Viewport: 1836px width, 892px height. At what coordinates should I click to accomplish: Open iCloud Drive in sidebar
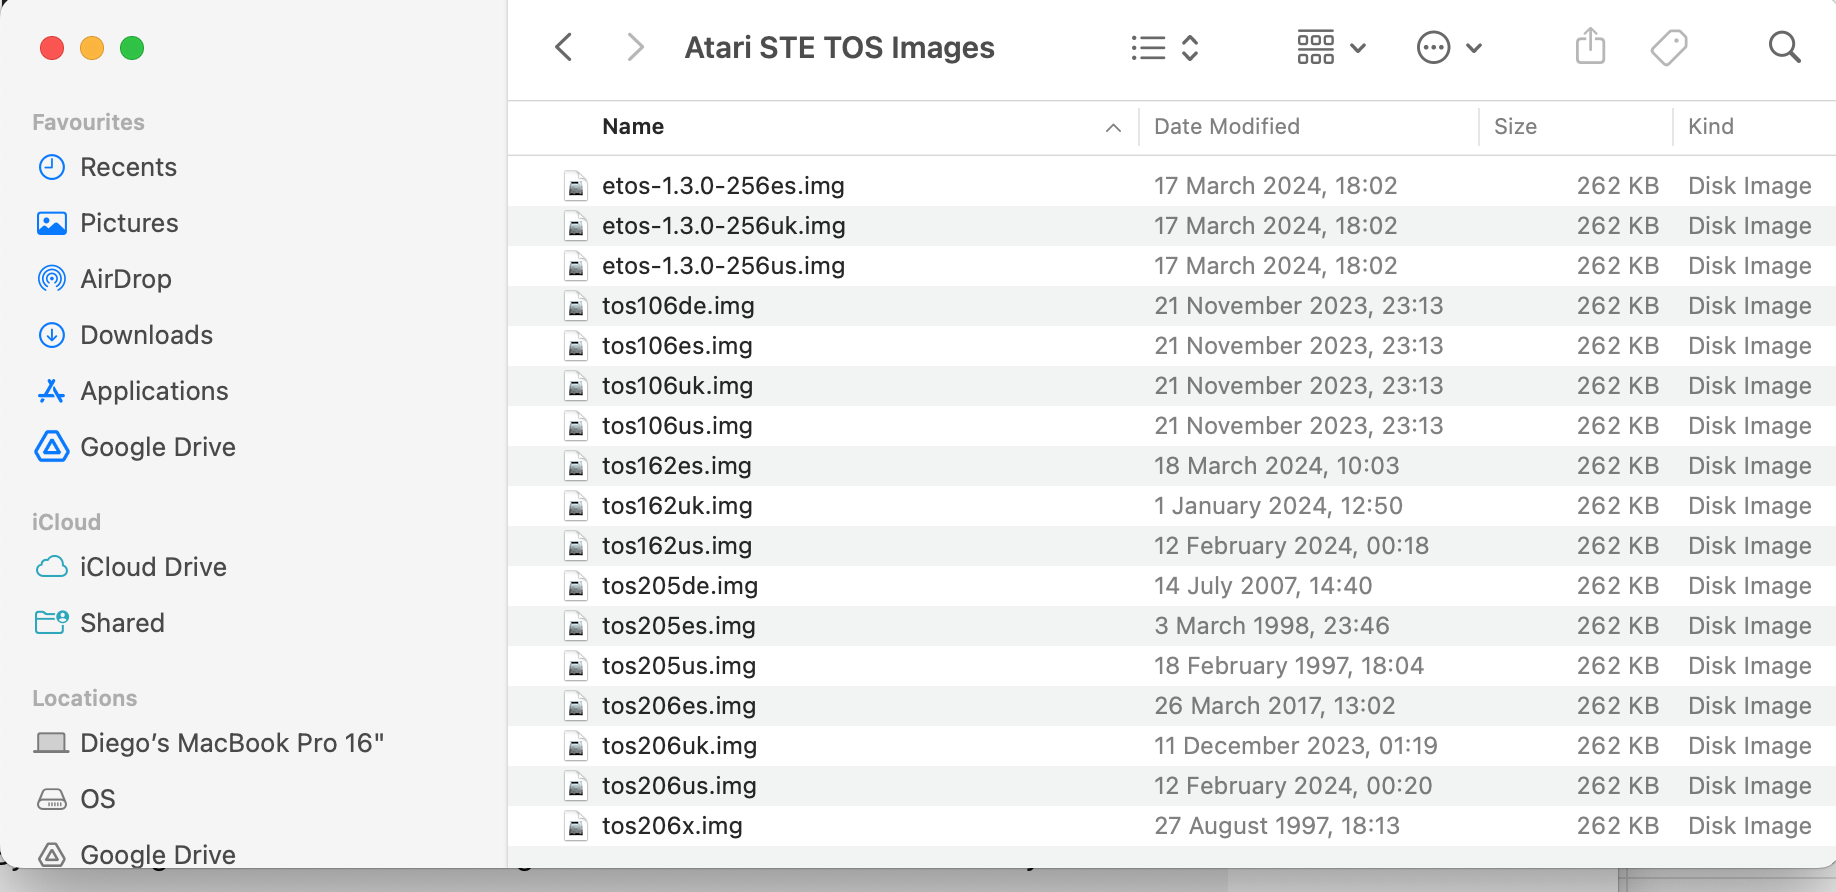(153, 567)
